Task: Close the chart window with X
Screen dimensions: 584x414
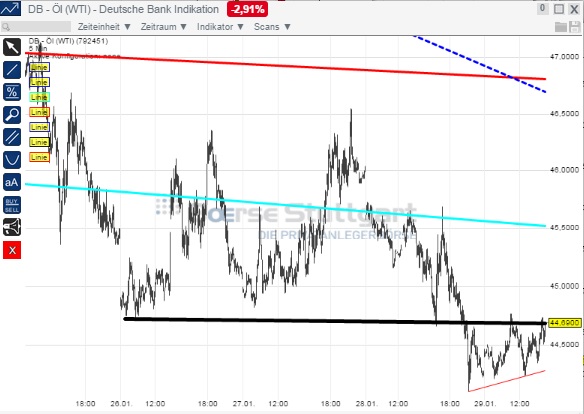Action: [x=574, y=9]
